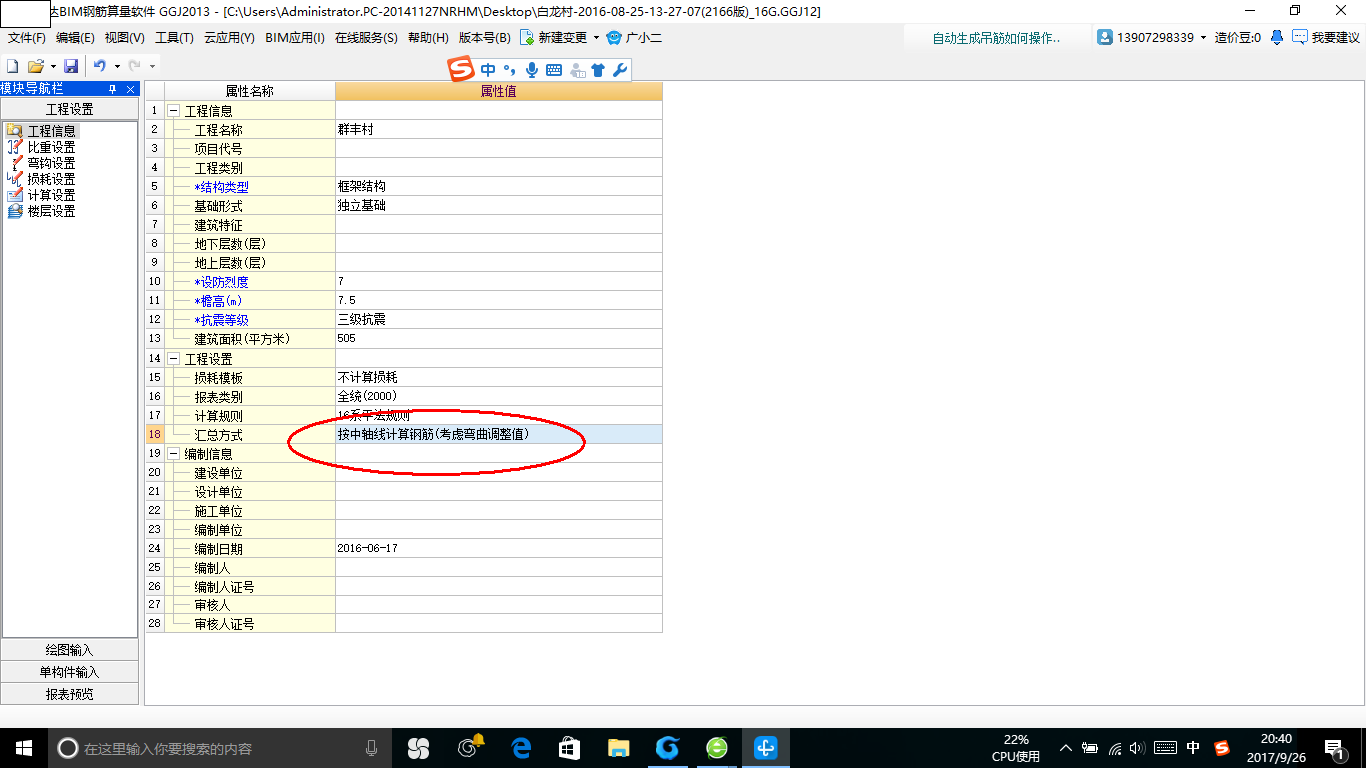Click the Sogou voice input microphone
Image resolution: width=1366 pixels, height=768 pixels.
pos(531,70)
